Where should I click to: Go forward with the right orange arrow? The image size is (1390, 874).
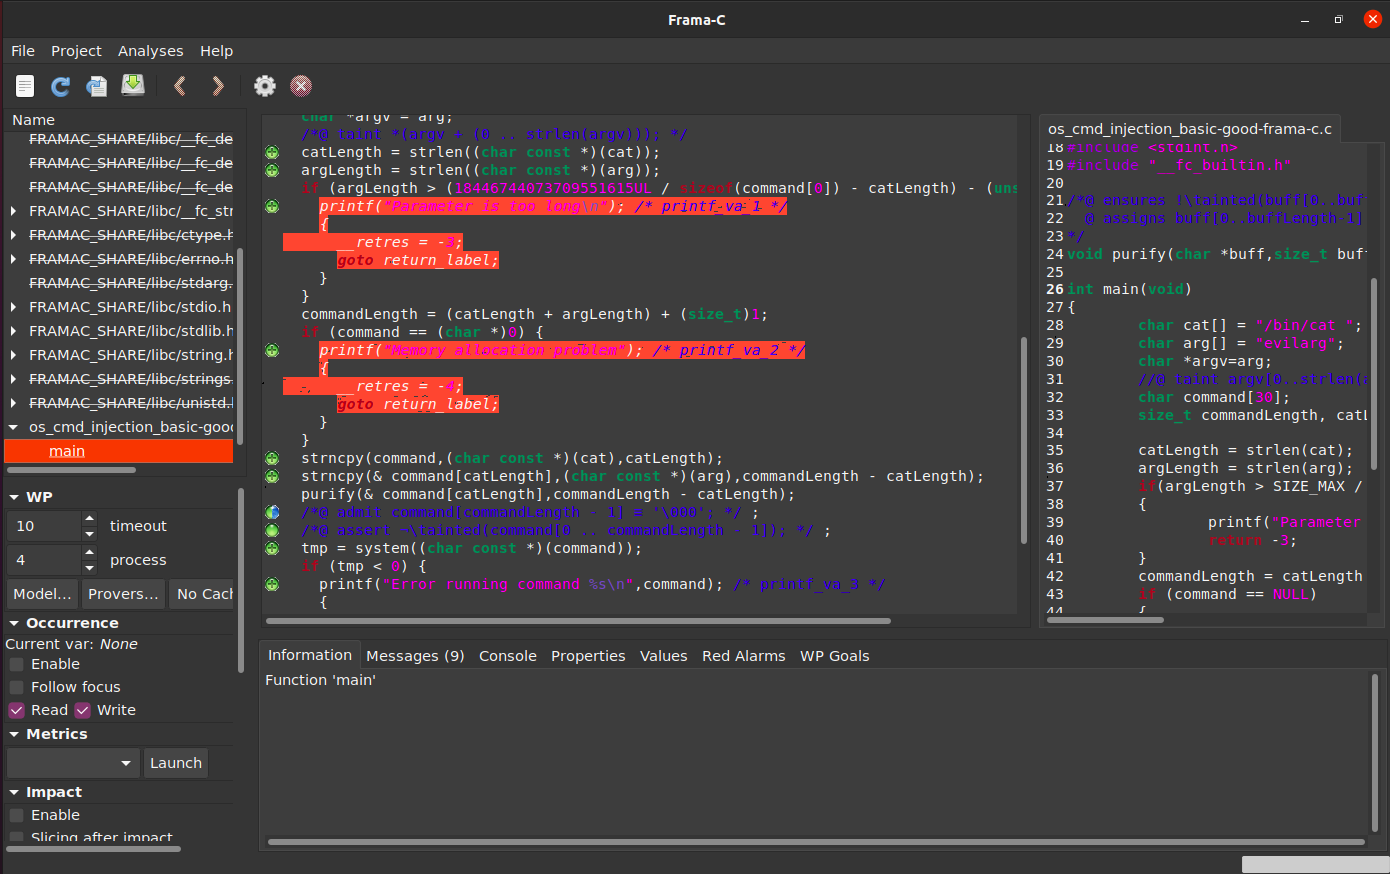click(218, 86)
